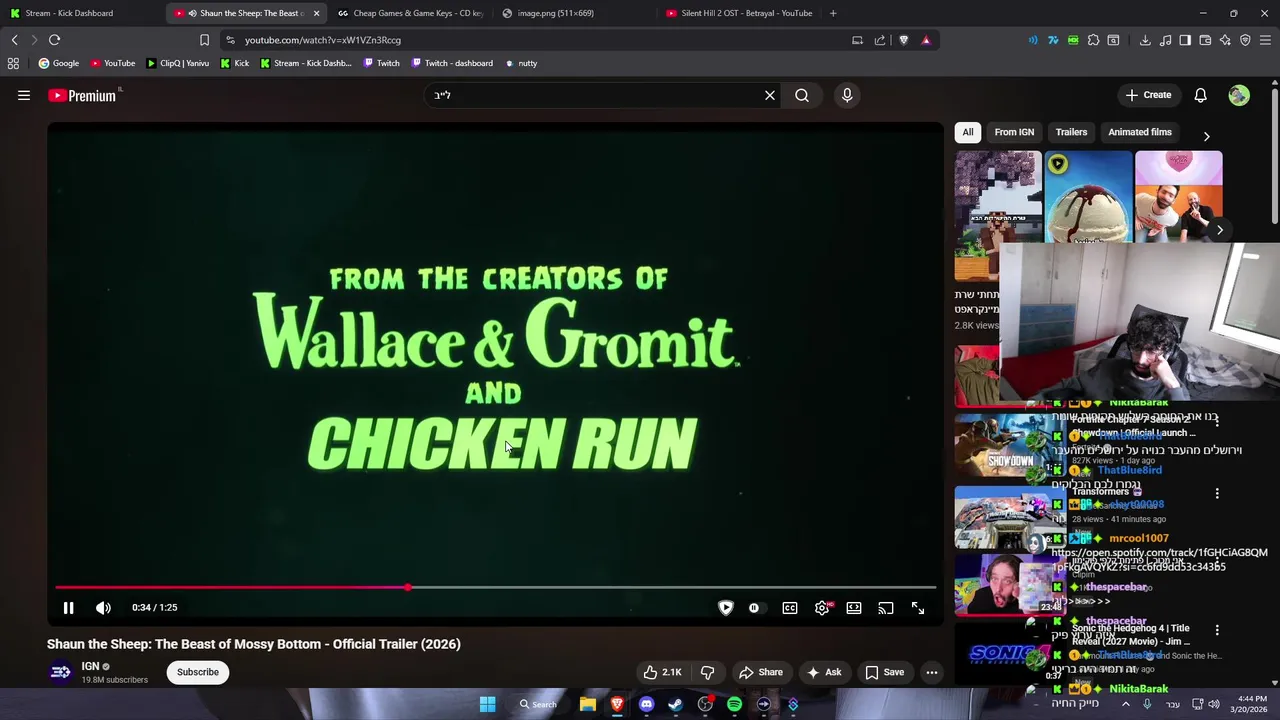Clear the YouTube search box text

(x=770, y=95)
